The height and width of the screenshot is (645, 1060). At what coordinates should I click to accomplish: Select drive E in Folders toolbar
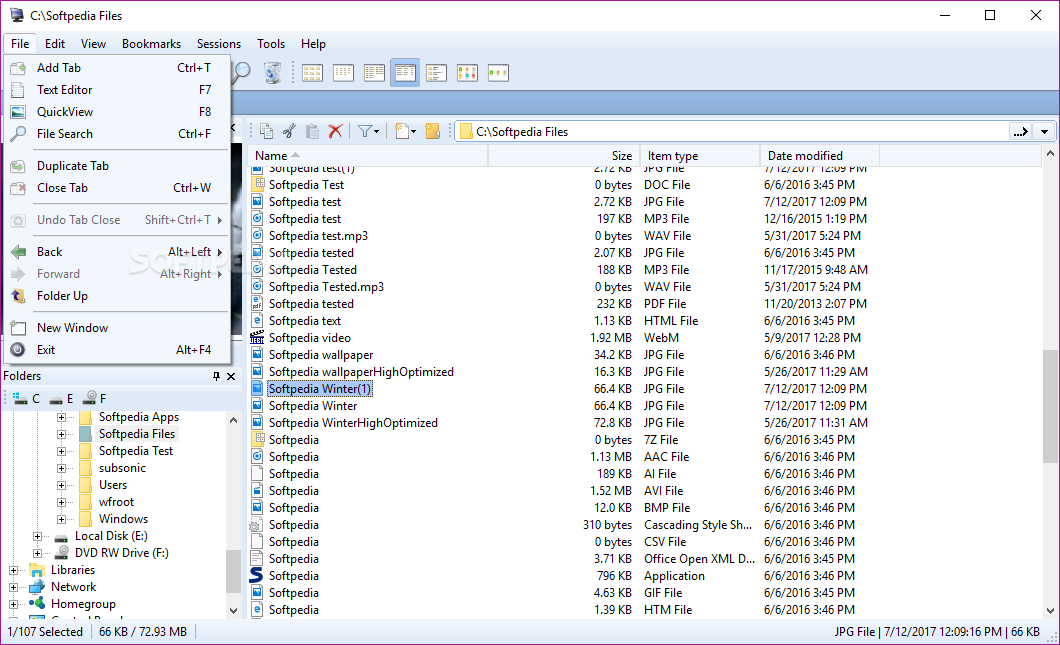62,399
